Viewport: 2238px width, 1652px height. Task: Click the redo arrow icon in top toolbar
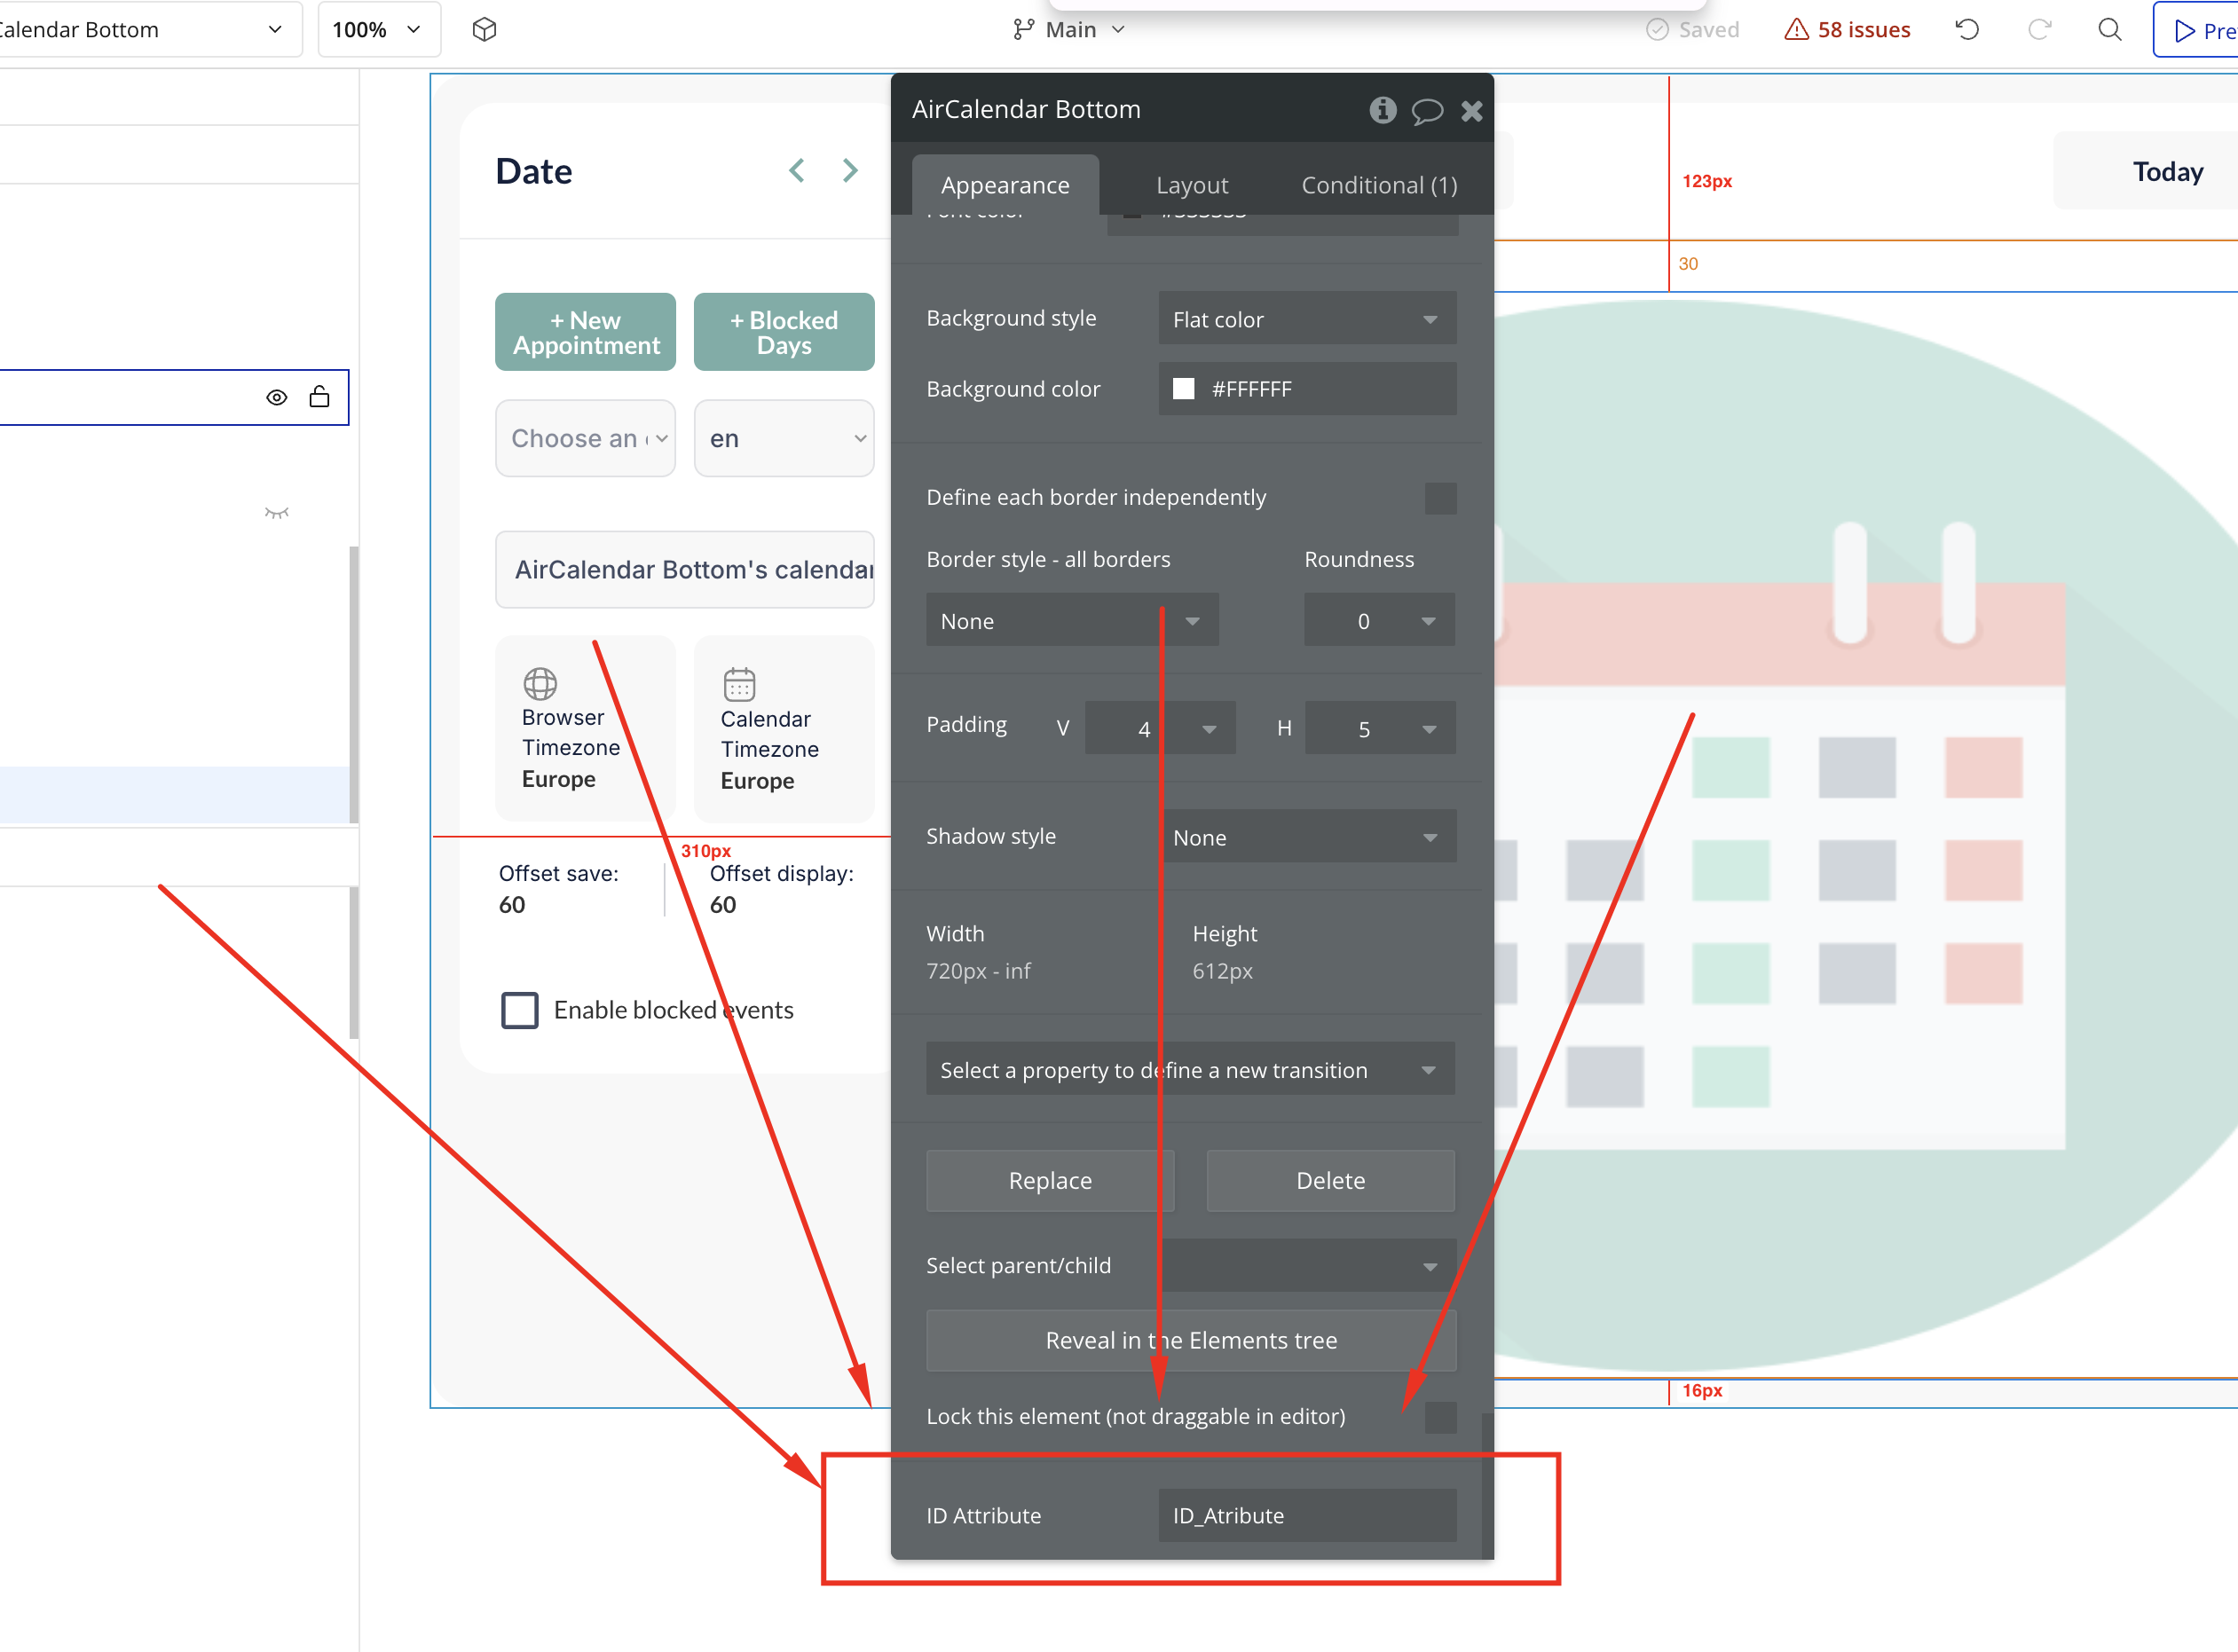coord(2037,29)
